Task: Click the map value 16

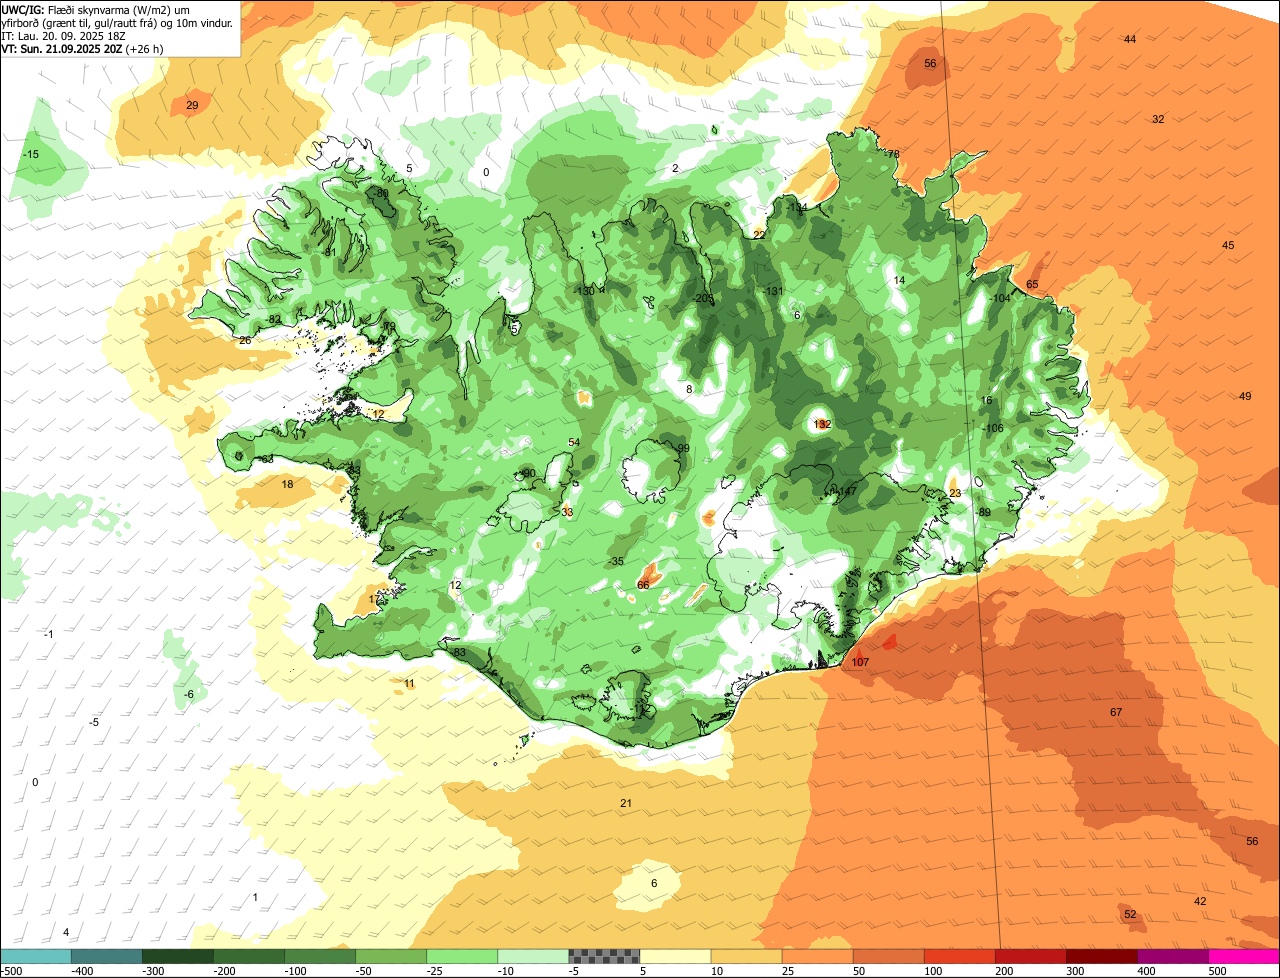Action: 986,400
